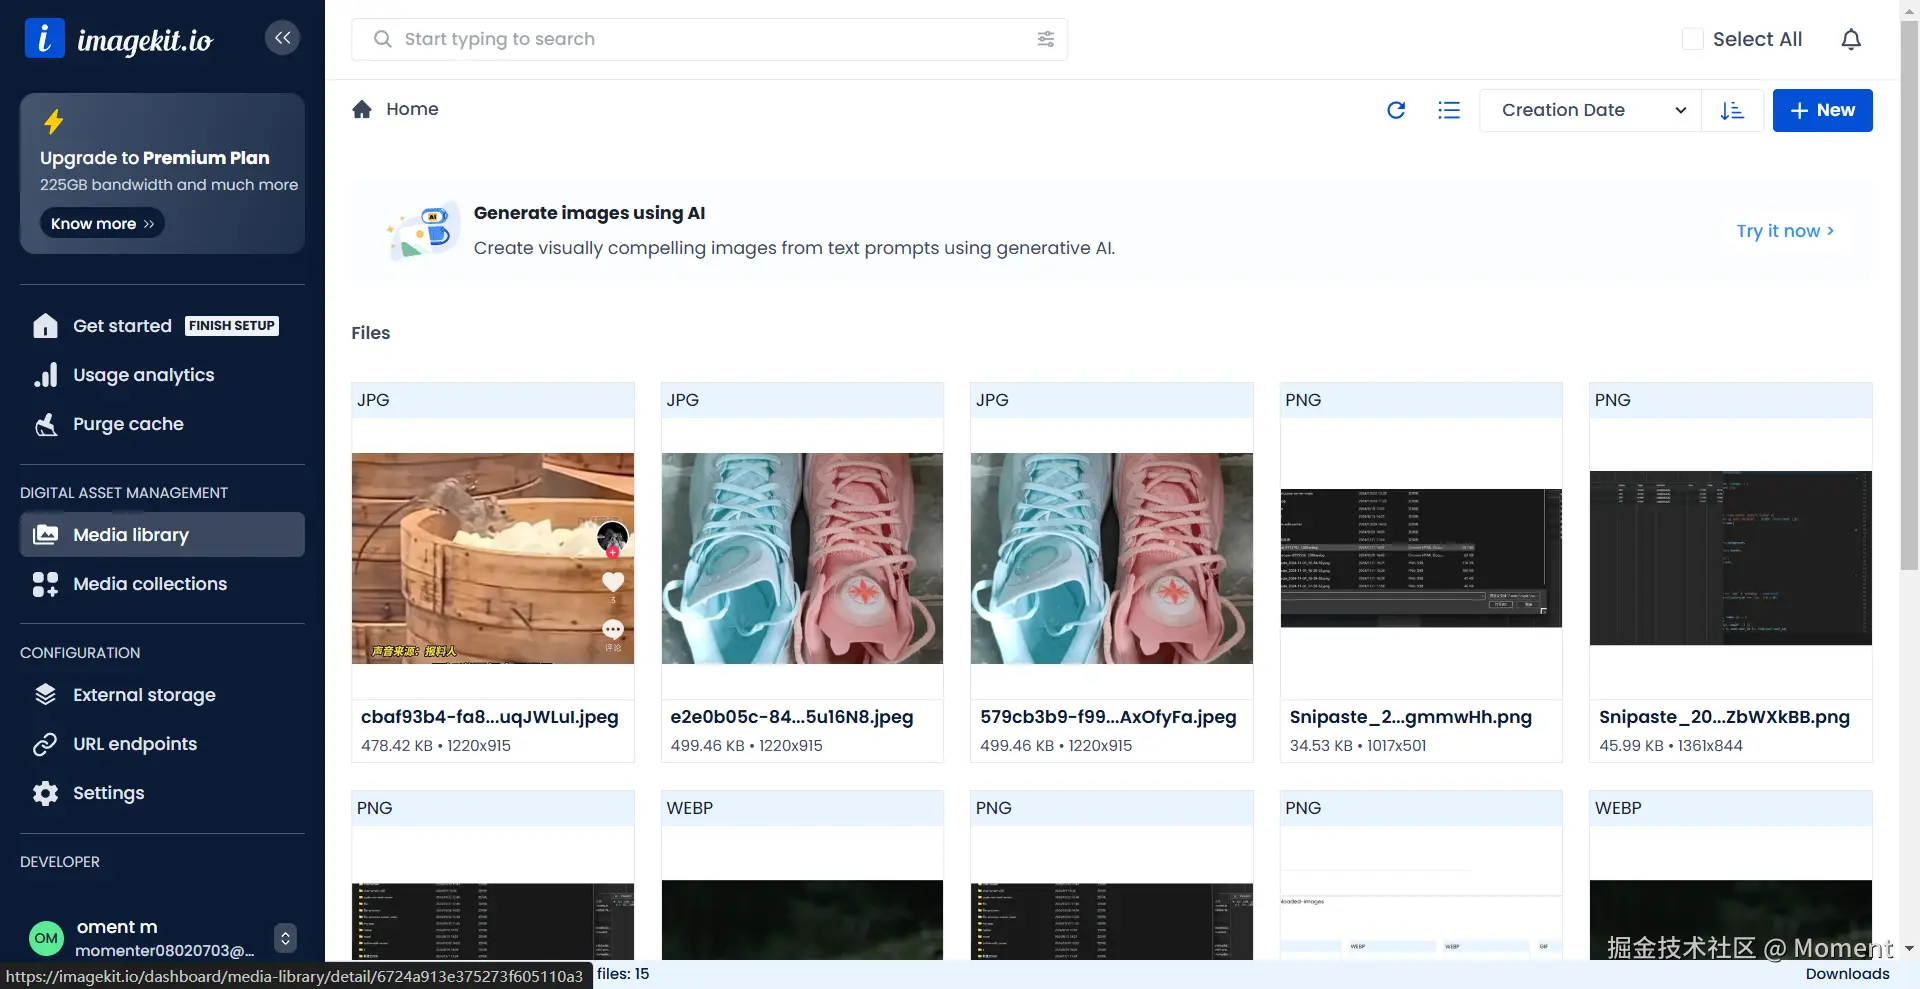Click the Purge cache broom icon
Screen dimensions: 1920x989
(x=45, y=424)
